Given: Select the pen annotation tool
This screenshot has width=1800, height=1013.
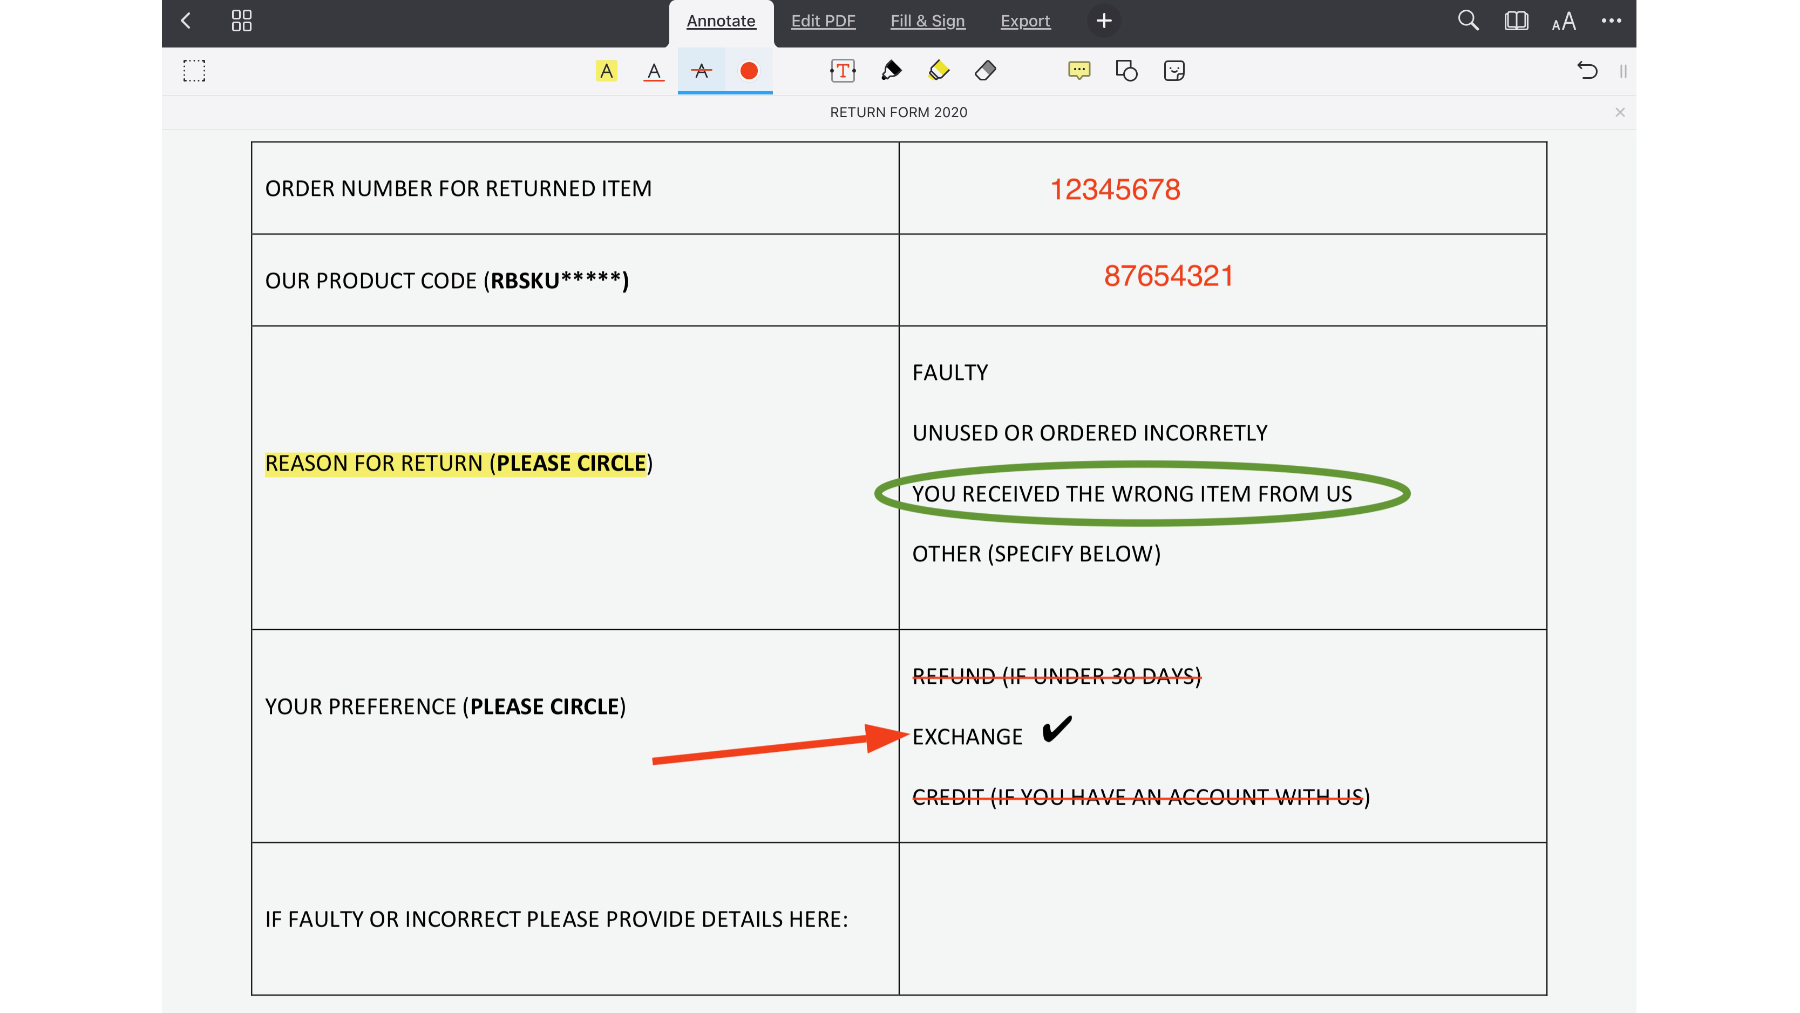Looking at the screenshot, I should coord(891,71).
